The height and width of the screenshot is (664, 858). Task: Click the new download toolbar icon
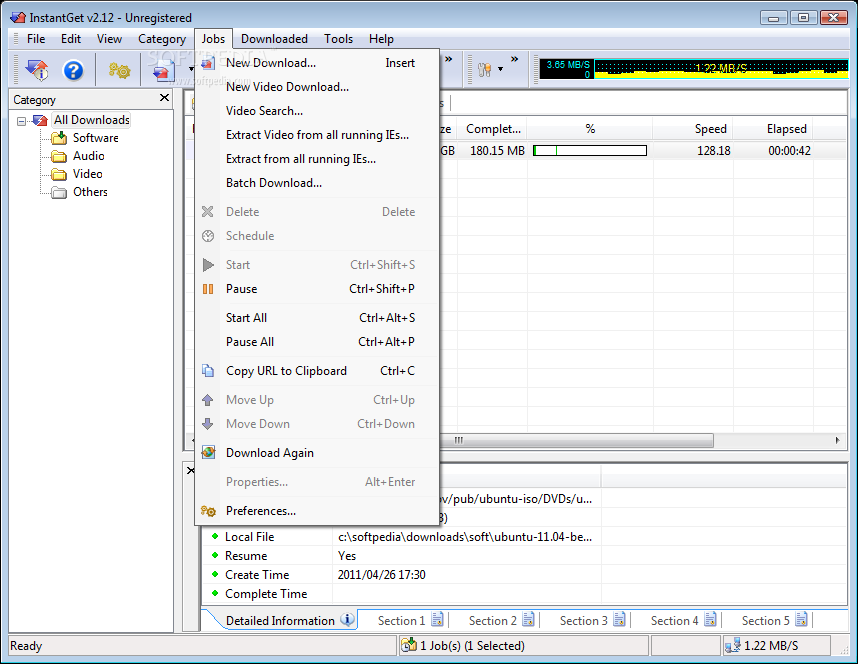tap(164, 71)
